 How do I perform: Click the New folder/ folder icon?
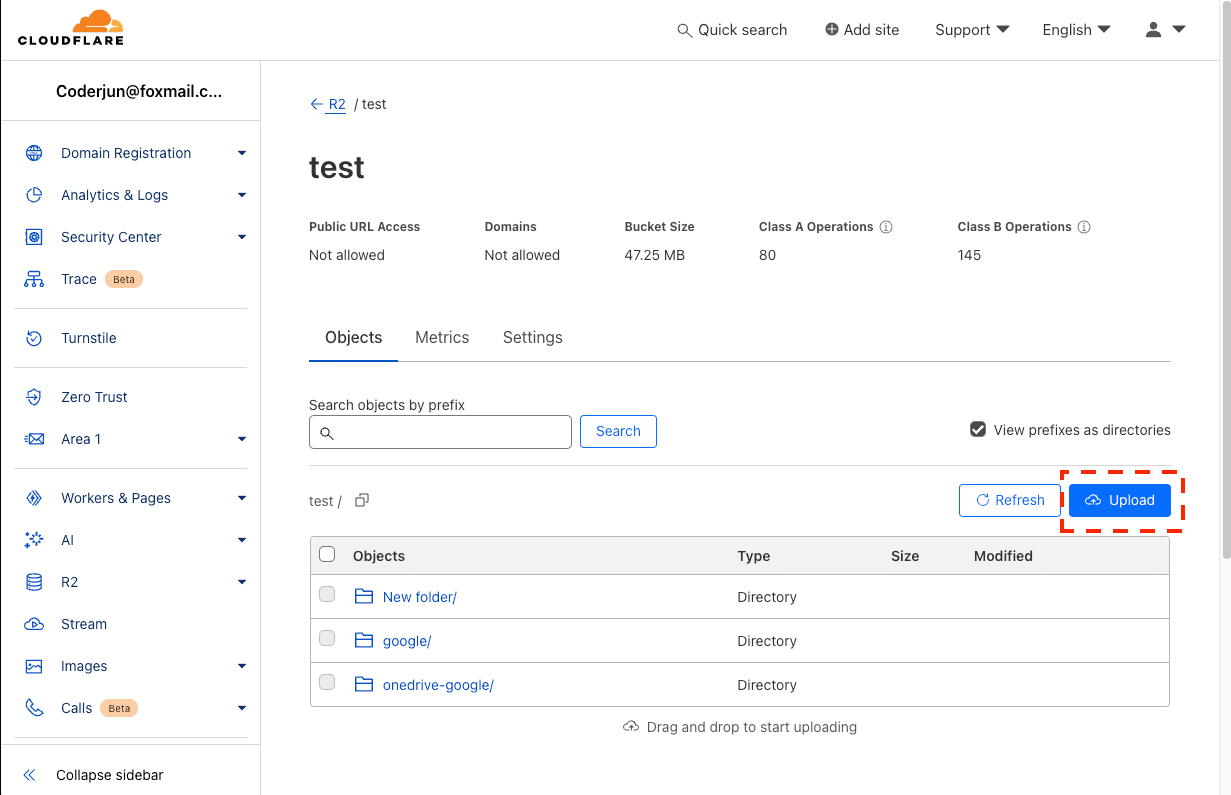[364, 597]
